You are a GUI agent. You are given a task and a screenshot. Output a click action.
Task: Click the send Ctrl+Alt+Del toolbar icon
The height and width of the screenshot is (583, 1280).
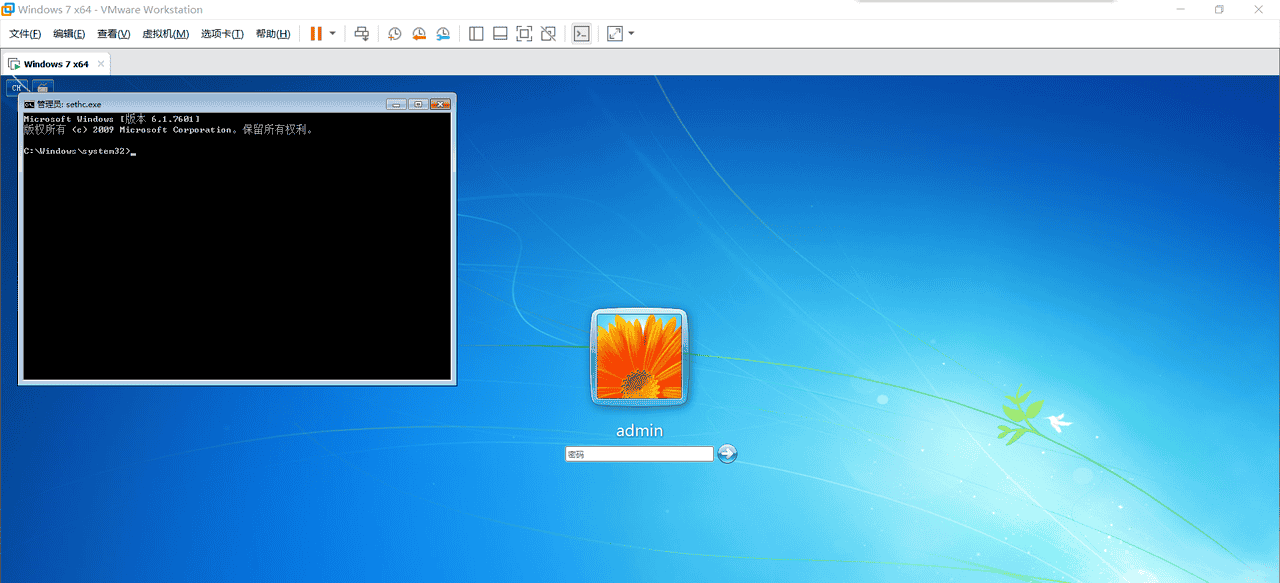point(362,33)
